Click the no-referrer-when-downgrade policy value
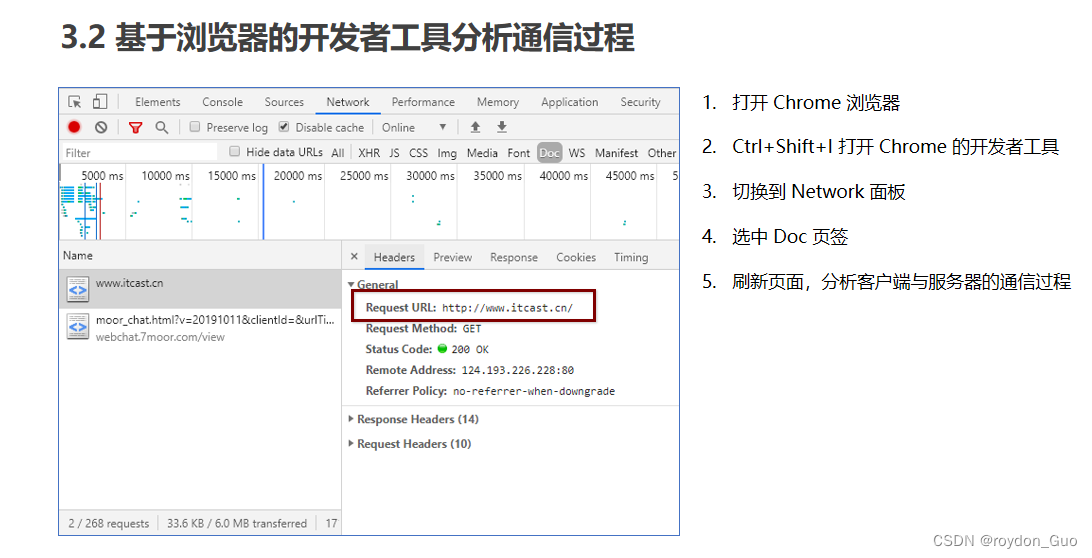1092x558 pixels. pyautogui.click(x=534, y=391)
